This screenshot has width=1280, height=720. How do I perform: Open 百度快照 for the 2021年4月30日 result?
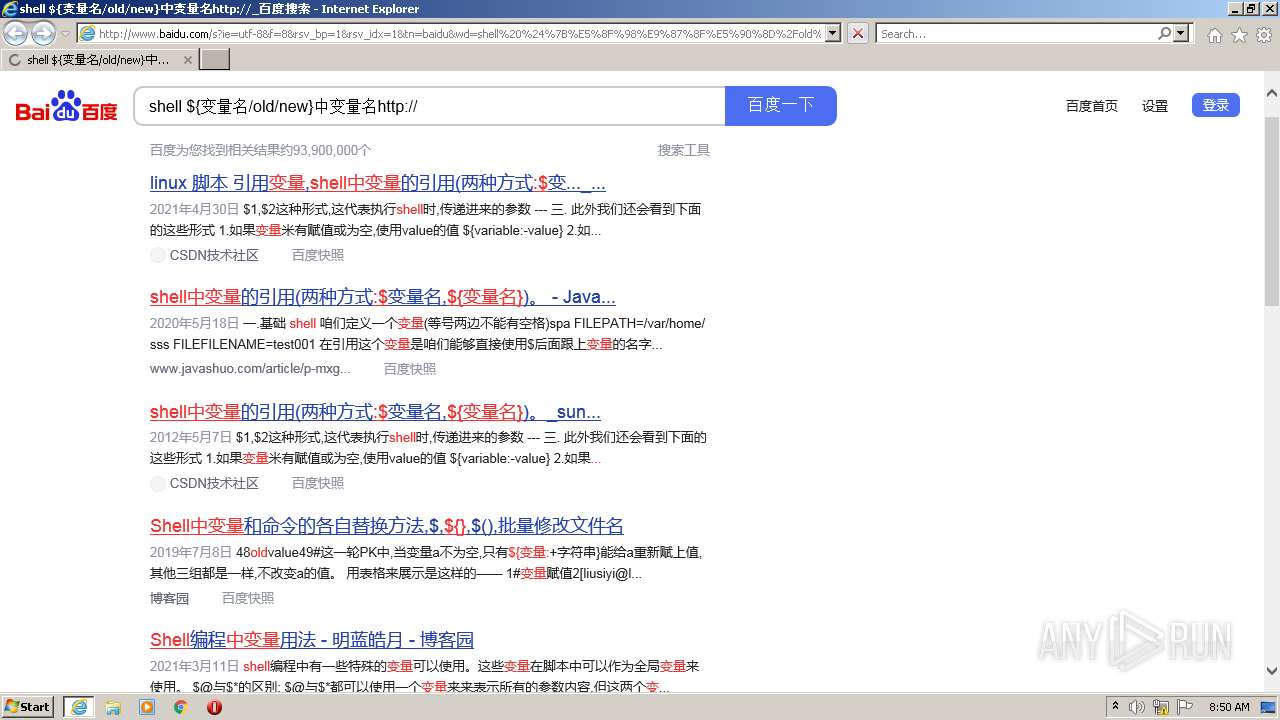point(318,255)
